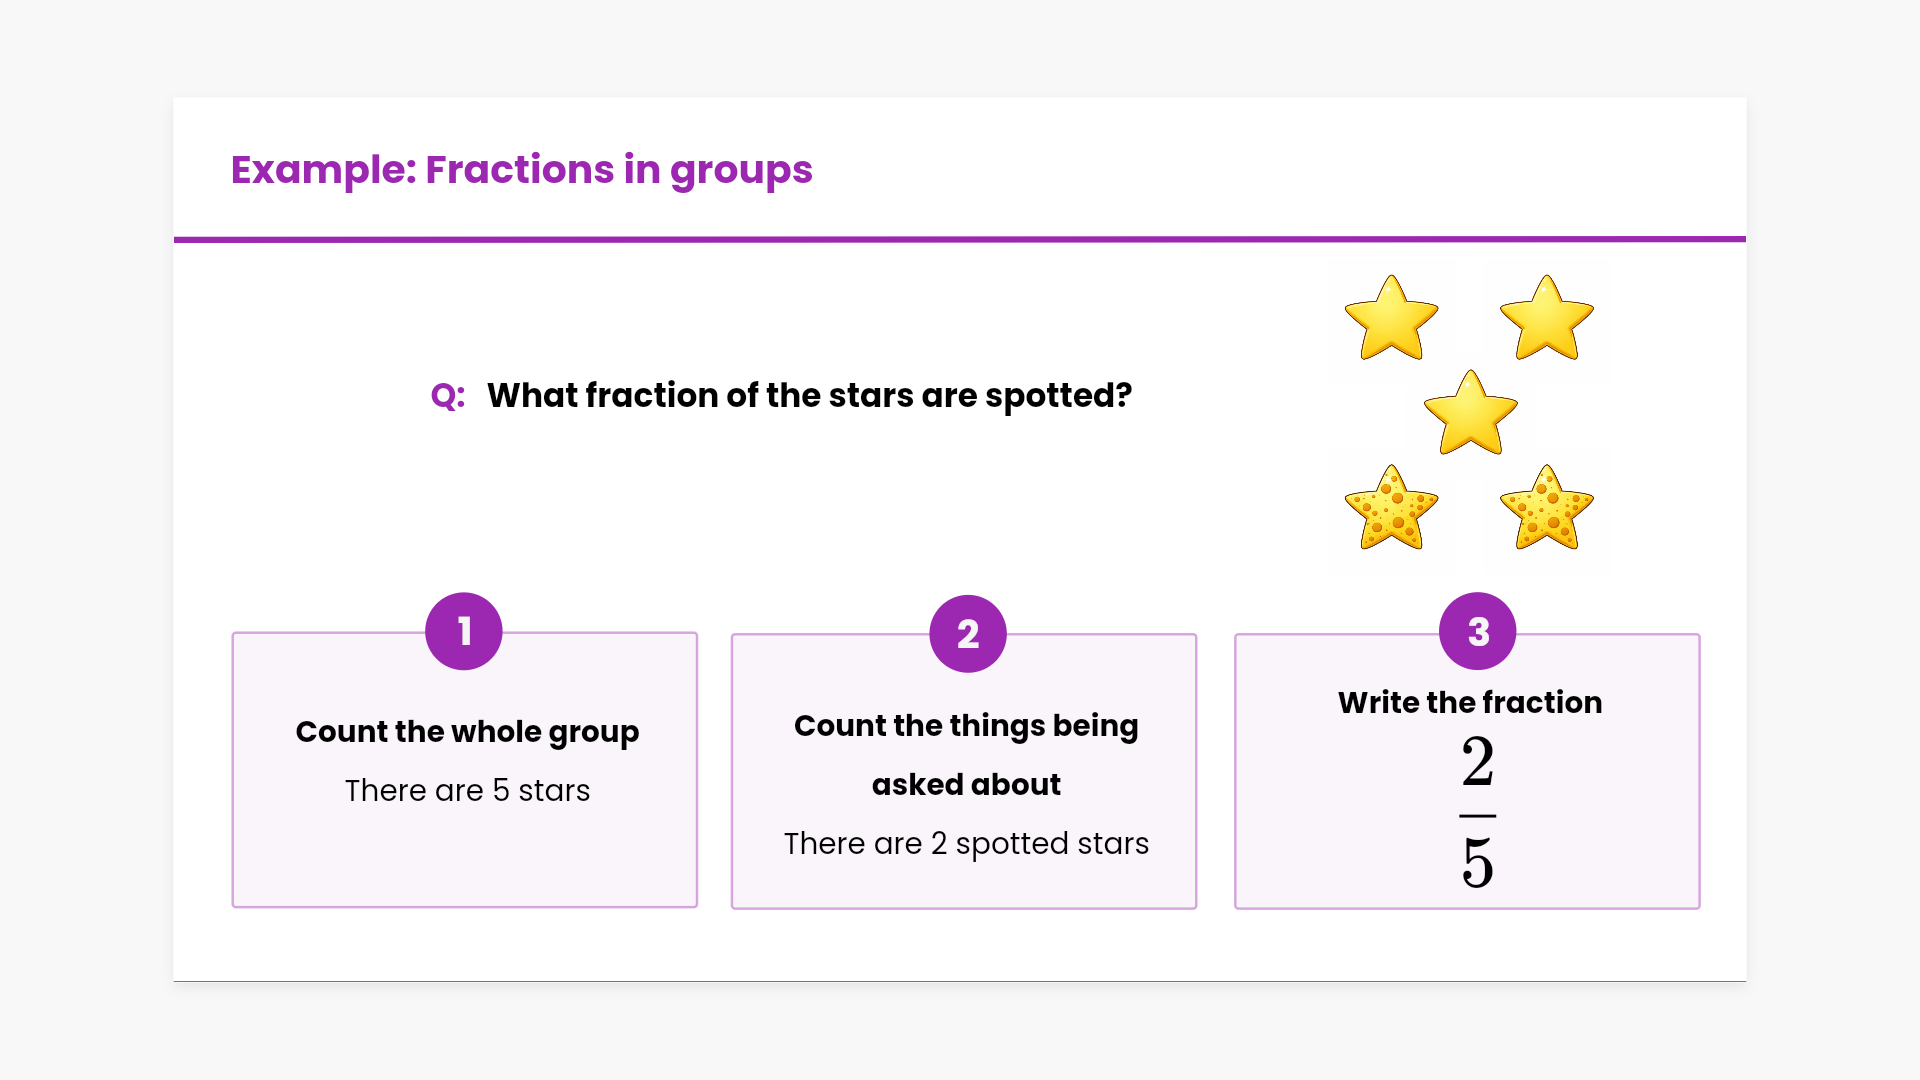Screen dimensions: 1920x1080
Task: Click the purple divider line under the title
Action: [x=960, y=239]
